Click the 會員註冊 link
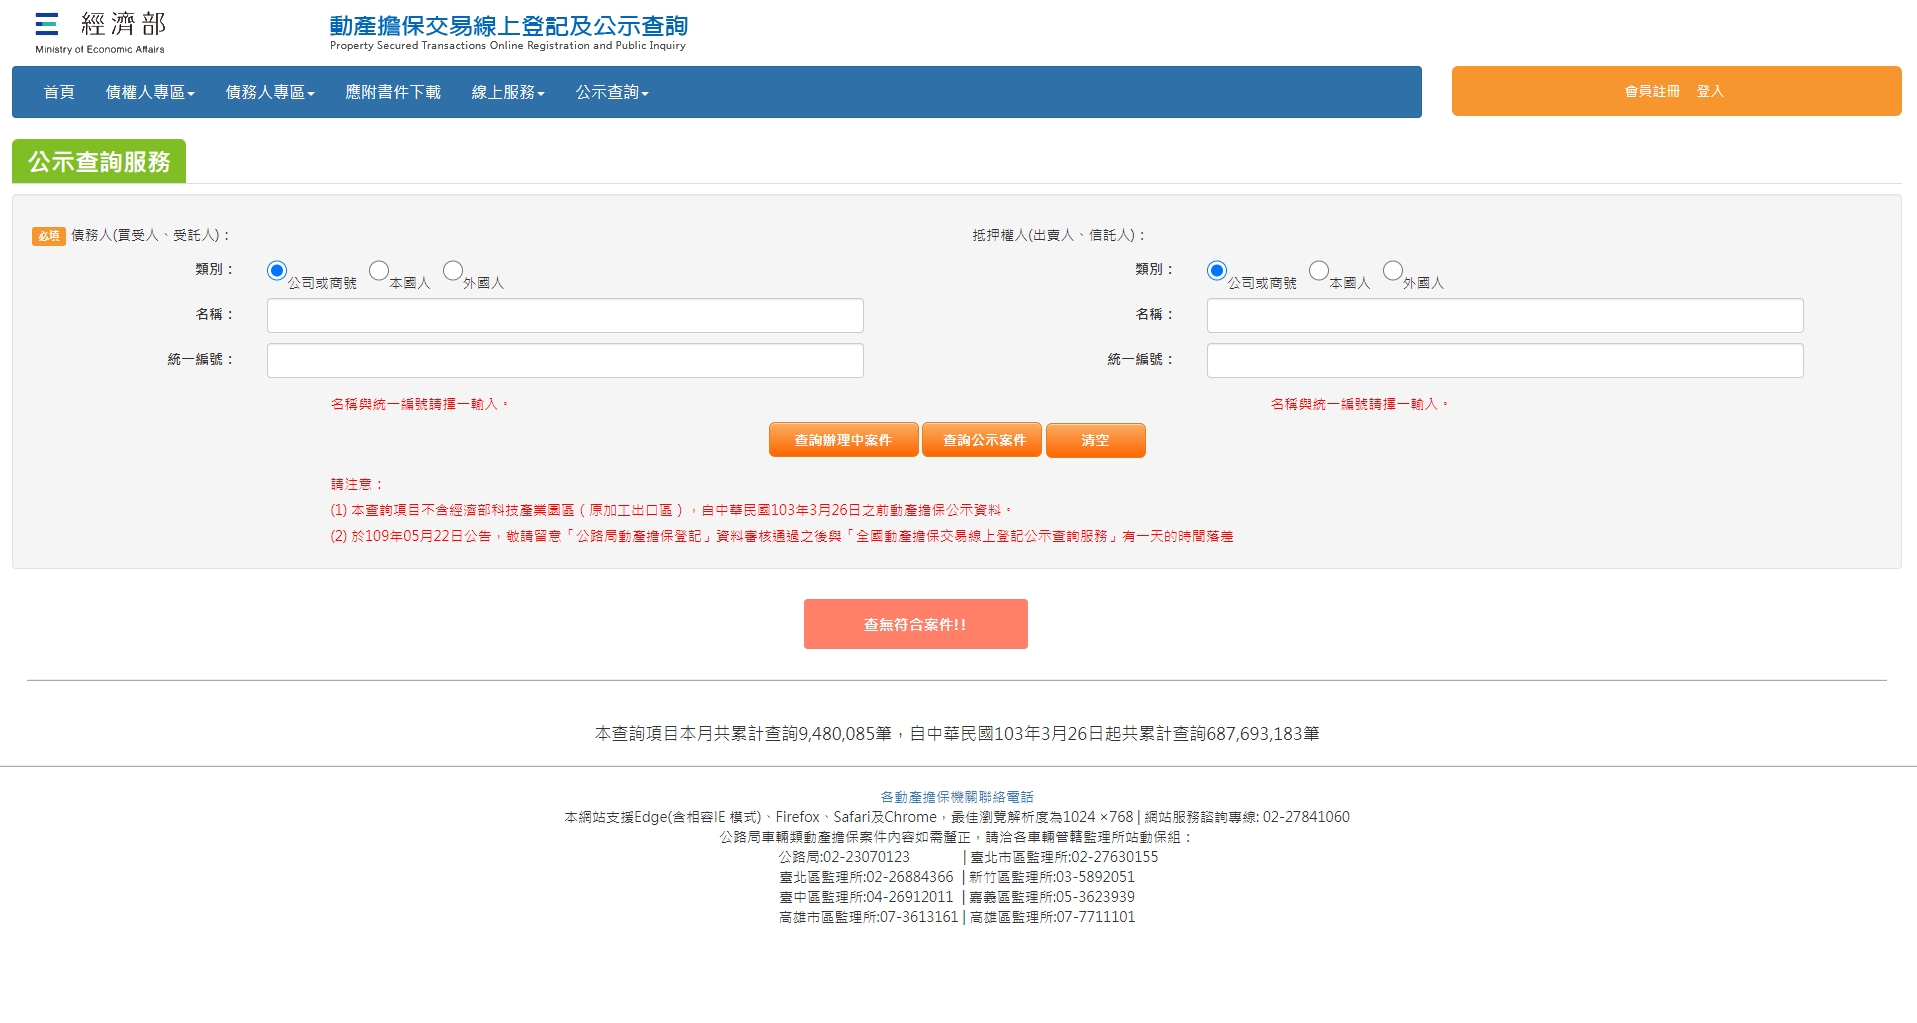The image size is (1917, 1023). [x=1652, y=91]
